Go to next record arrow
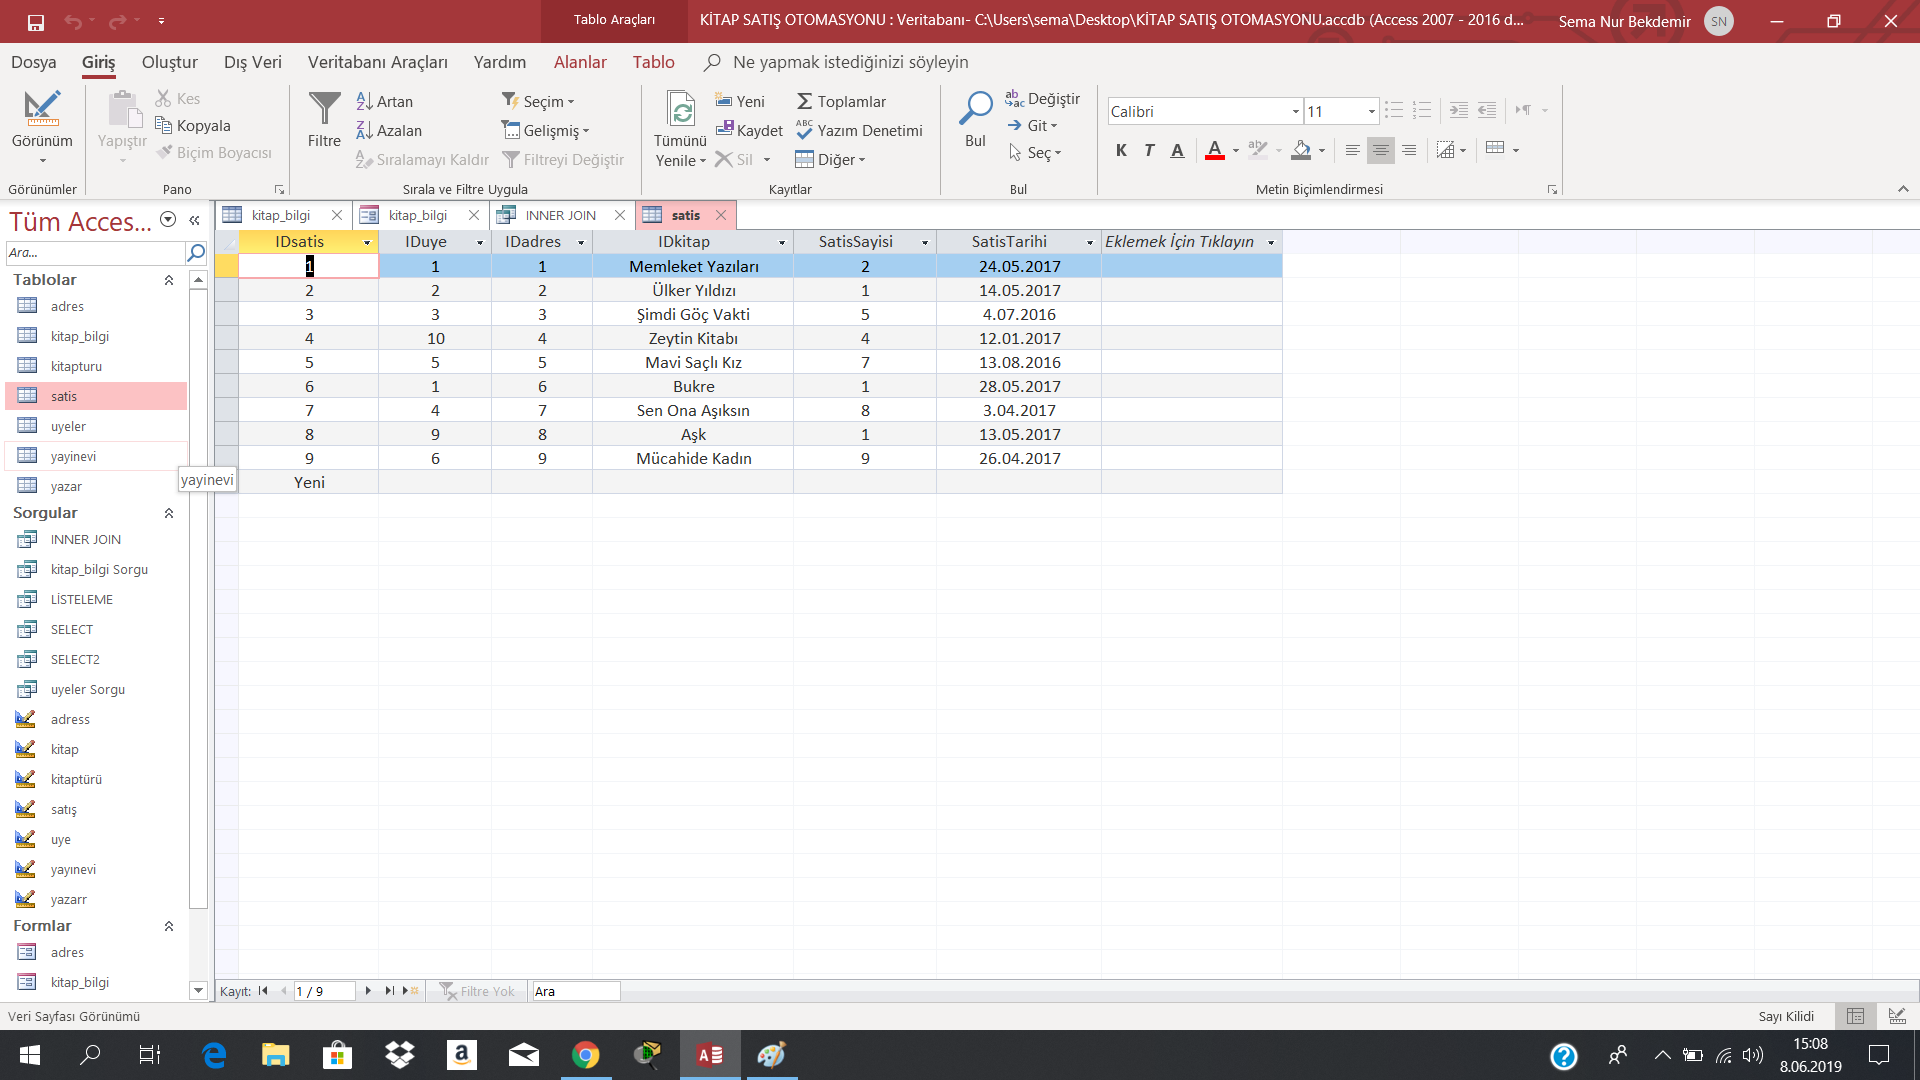 pyautogui.click(x=368, y=991)
